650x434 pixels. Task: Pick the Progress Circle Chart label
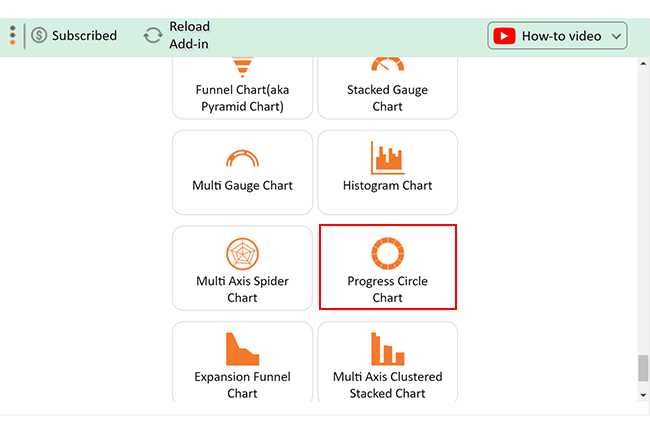pos(388,289)
